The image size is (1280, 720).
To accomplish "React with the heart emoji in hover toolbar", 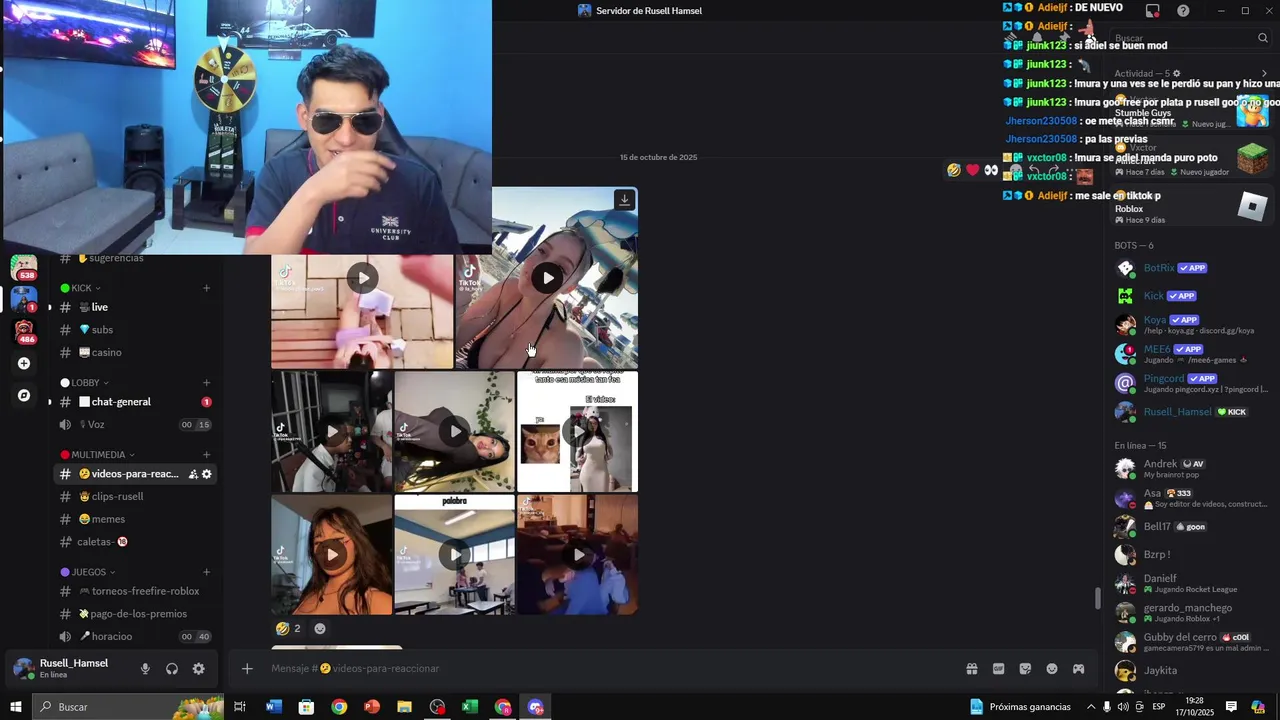I will tap(972, 170).
